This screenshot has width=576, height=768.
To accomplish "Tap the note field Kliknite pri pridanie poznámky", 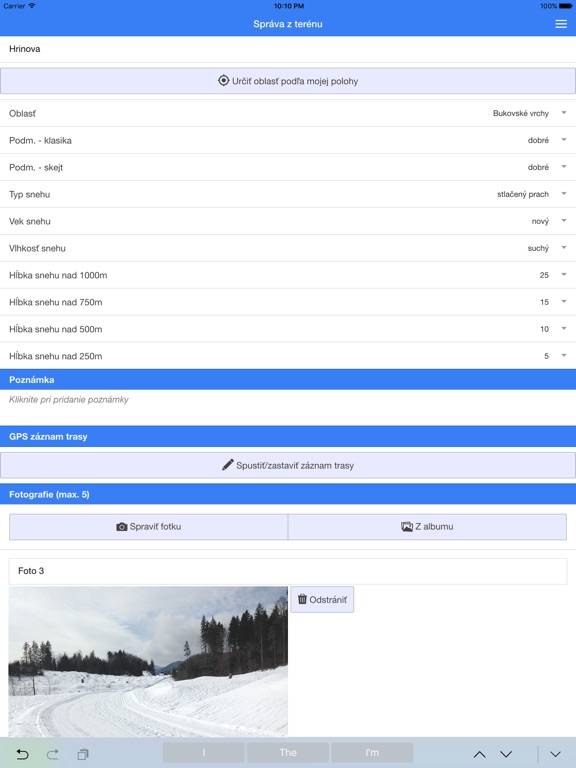I will click(x=288, y=407).
